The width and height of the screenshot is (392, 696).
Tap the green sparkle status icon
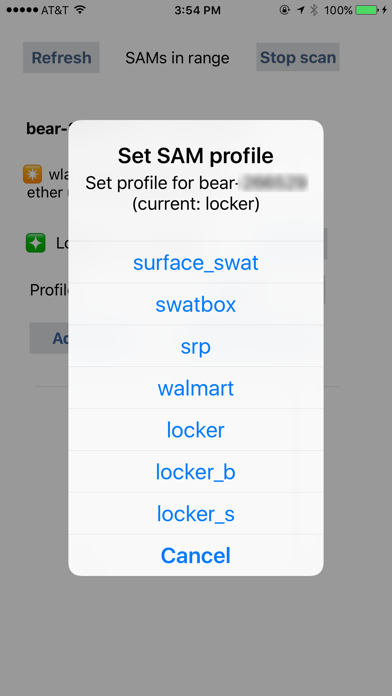(x=36, y=243)
